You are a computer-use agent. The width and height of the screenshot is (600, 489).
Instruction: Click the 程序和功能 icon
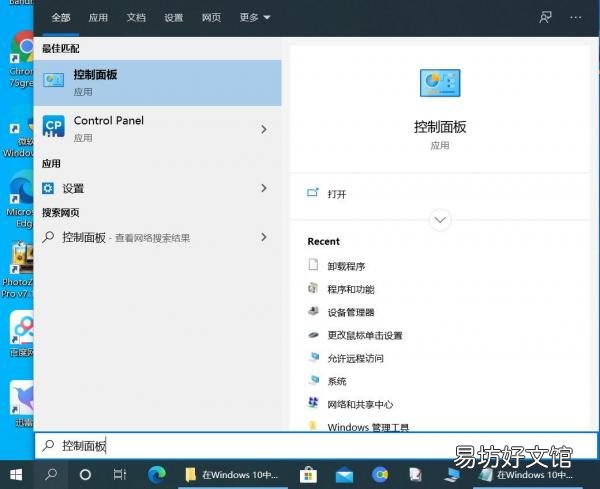[313, 287]
